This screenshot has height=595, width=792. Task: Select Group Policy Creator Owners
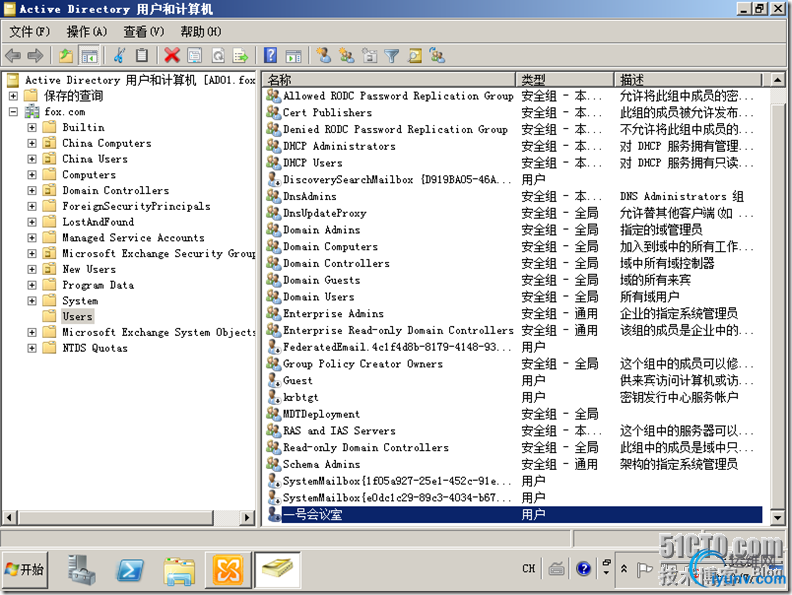tap(363, 364)
